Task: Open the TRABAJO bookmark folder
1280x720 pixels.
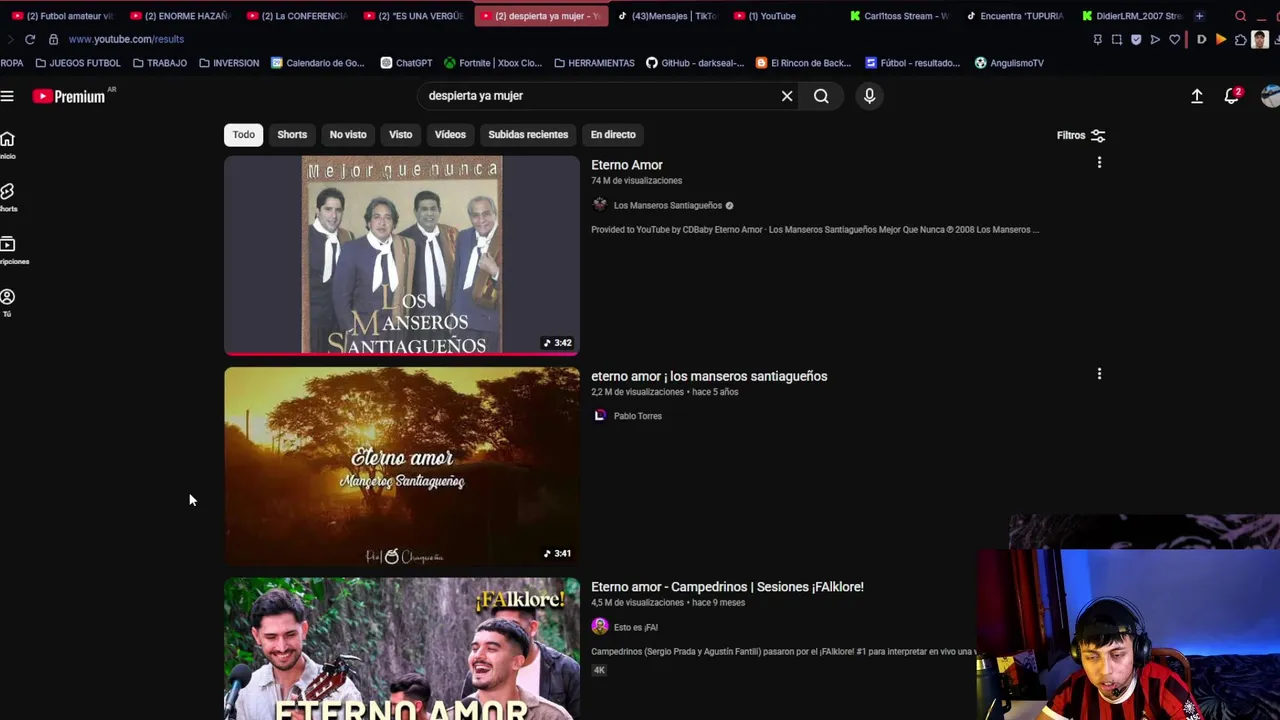Action: (x=159, y=63)
